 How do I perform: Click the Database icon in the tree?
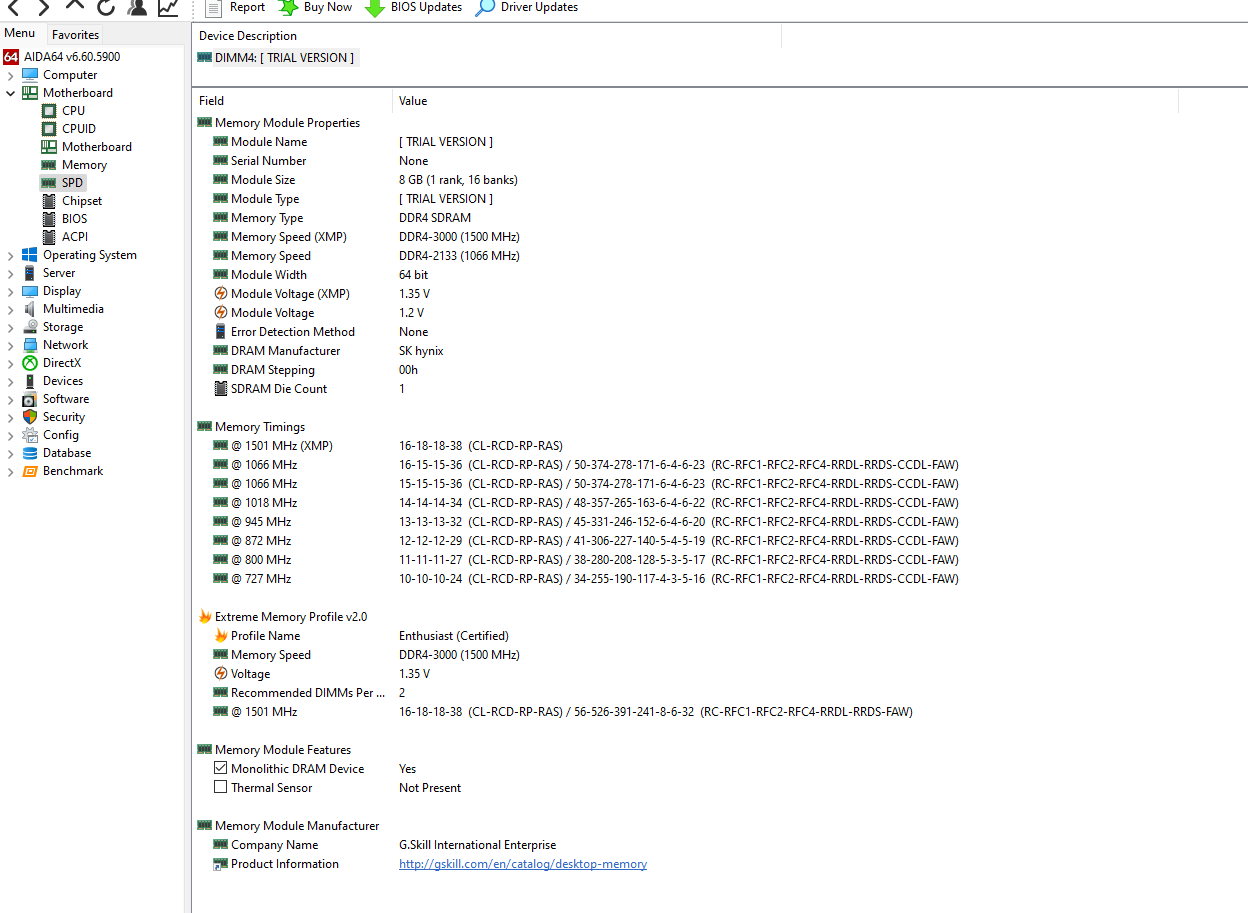click(30, 453)
